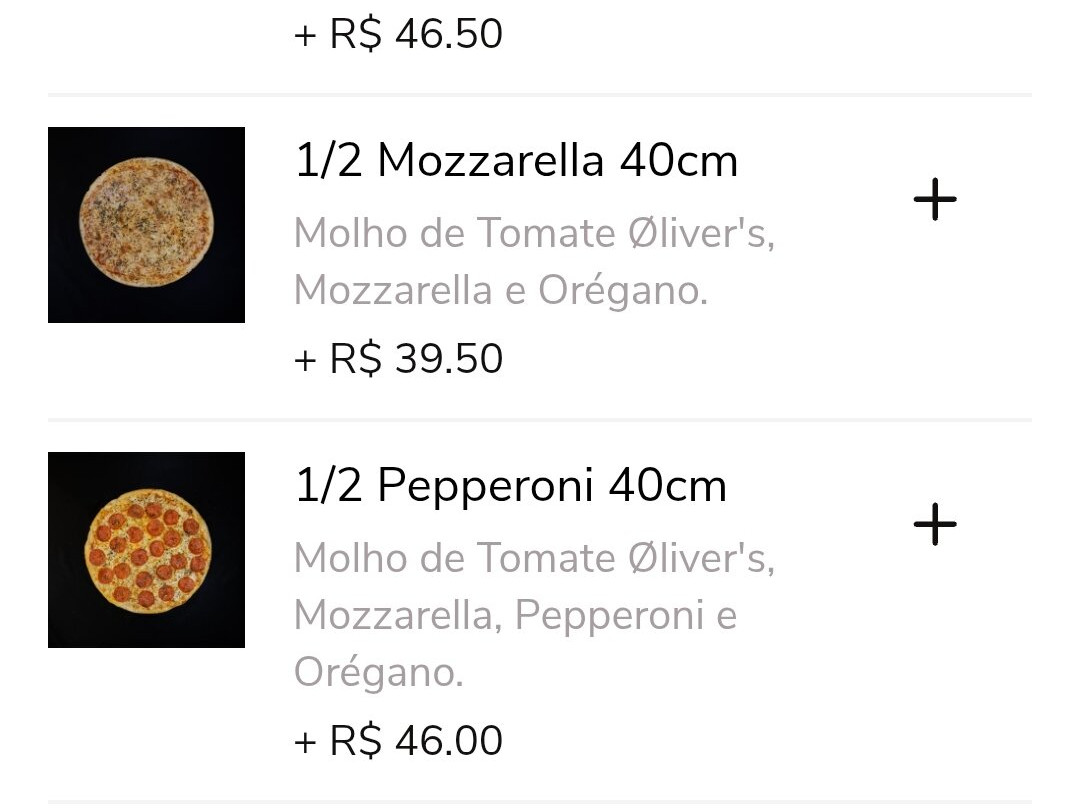
Task: Tap the "+ R$ 46.00" price
Action: tap(398, 741)
